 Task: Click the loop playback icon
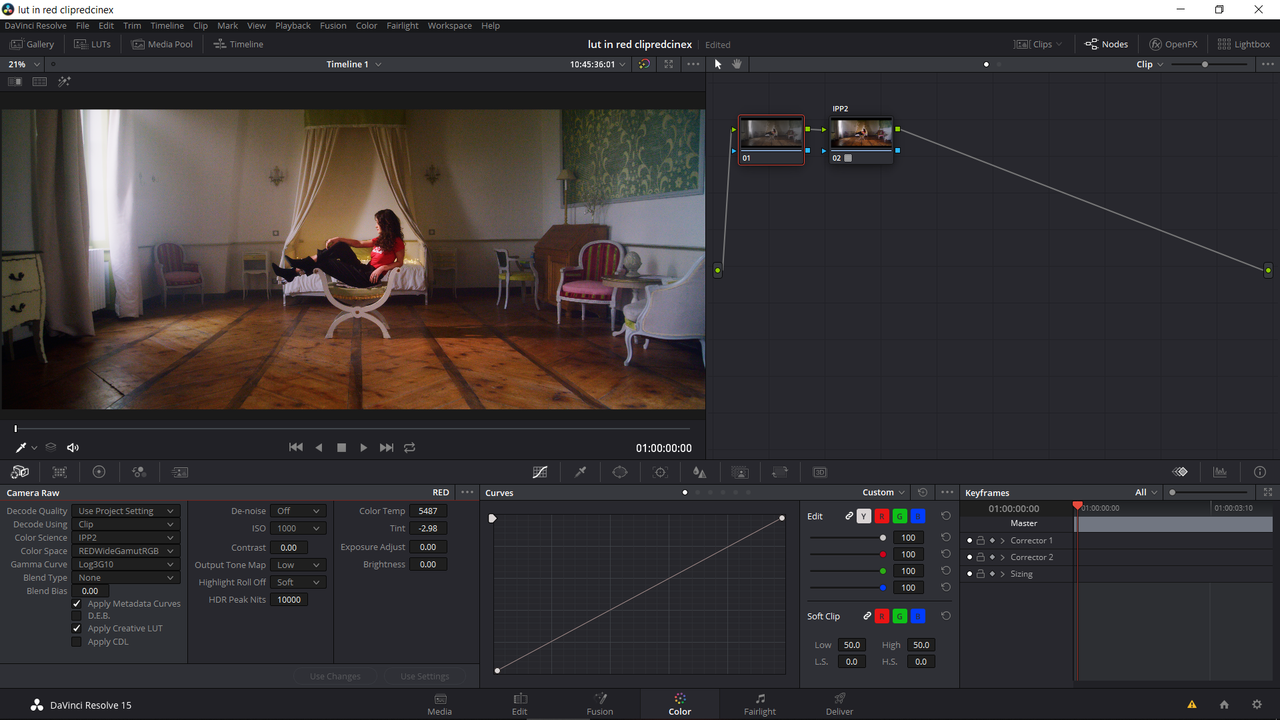pos(409,448)
